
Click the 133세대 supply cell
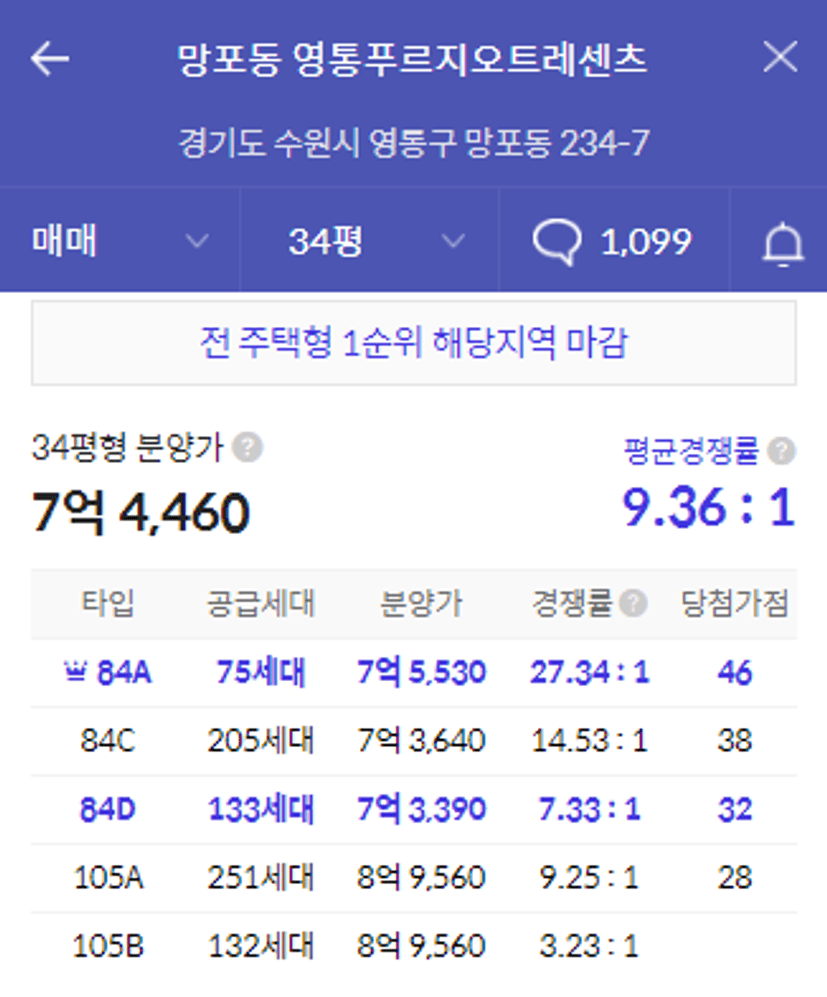261,809
